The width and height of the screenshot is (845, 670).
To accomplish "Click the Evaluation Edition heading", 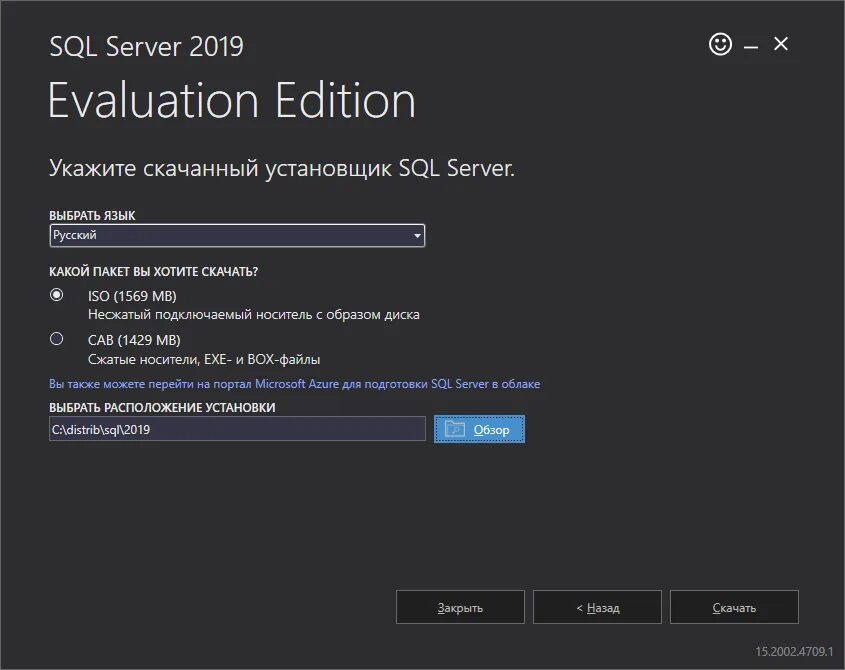I will pos(232,100).
